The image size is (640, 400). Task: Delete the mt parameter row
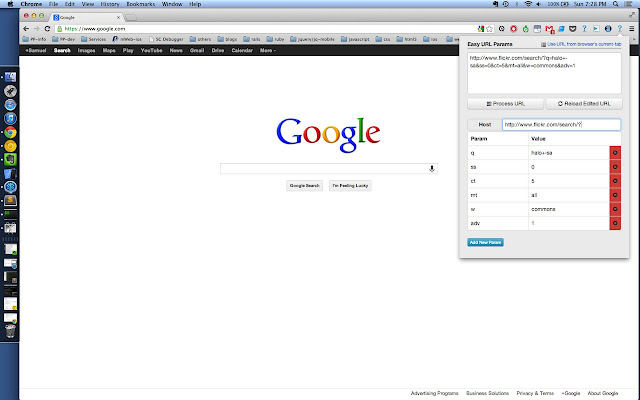(615, 195)
